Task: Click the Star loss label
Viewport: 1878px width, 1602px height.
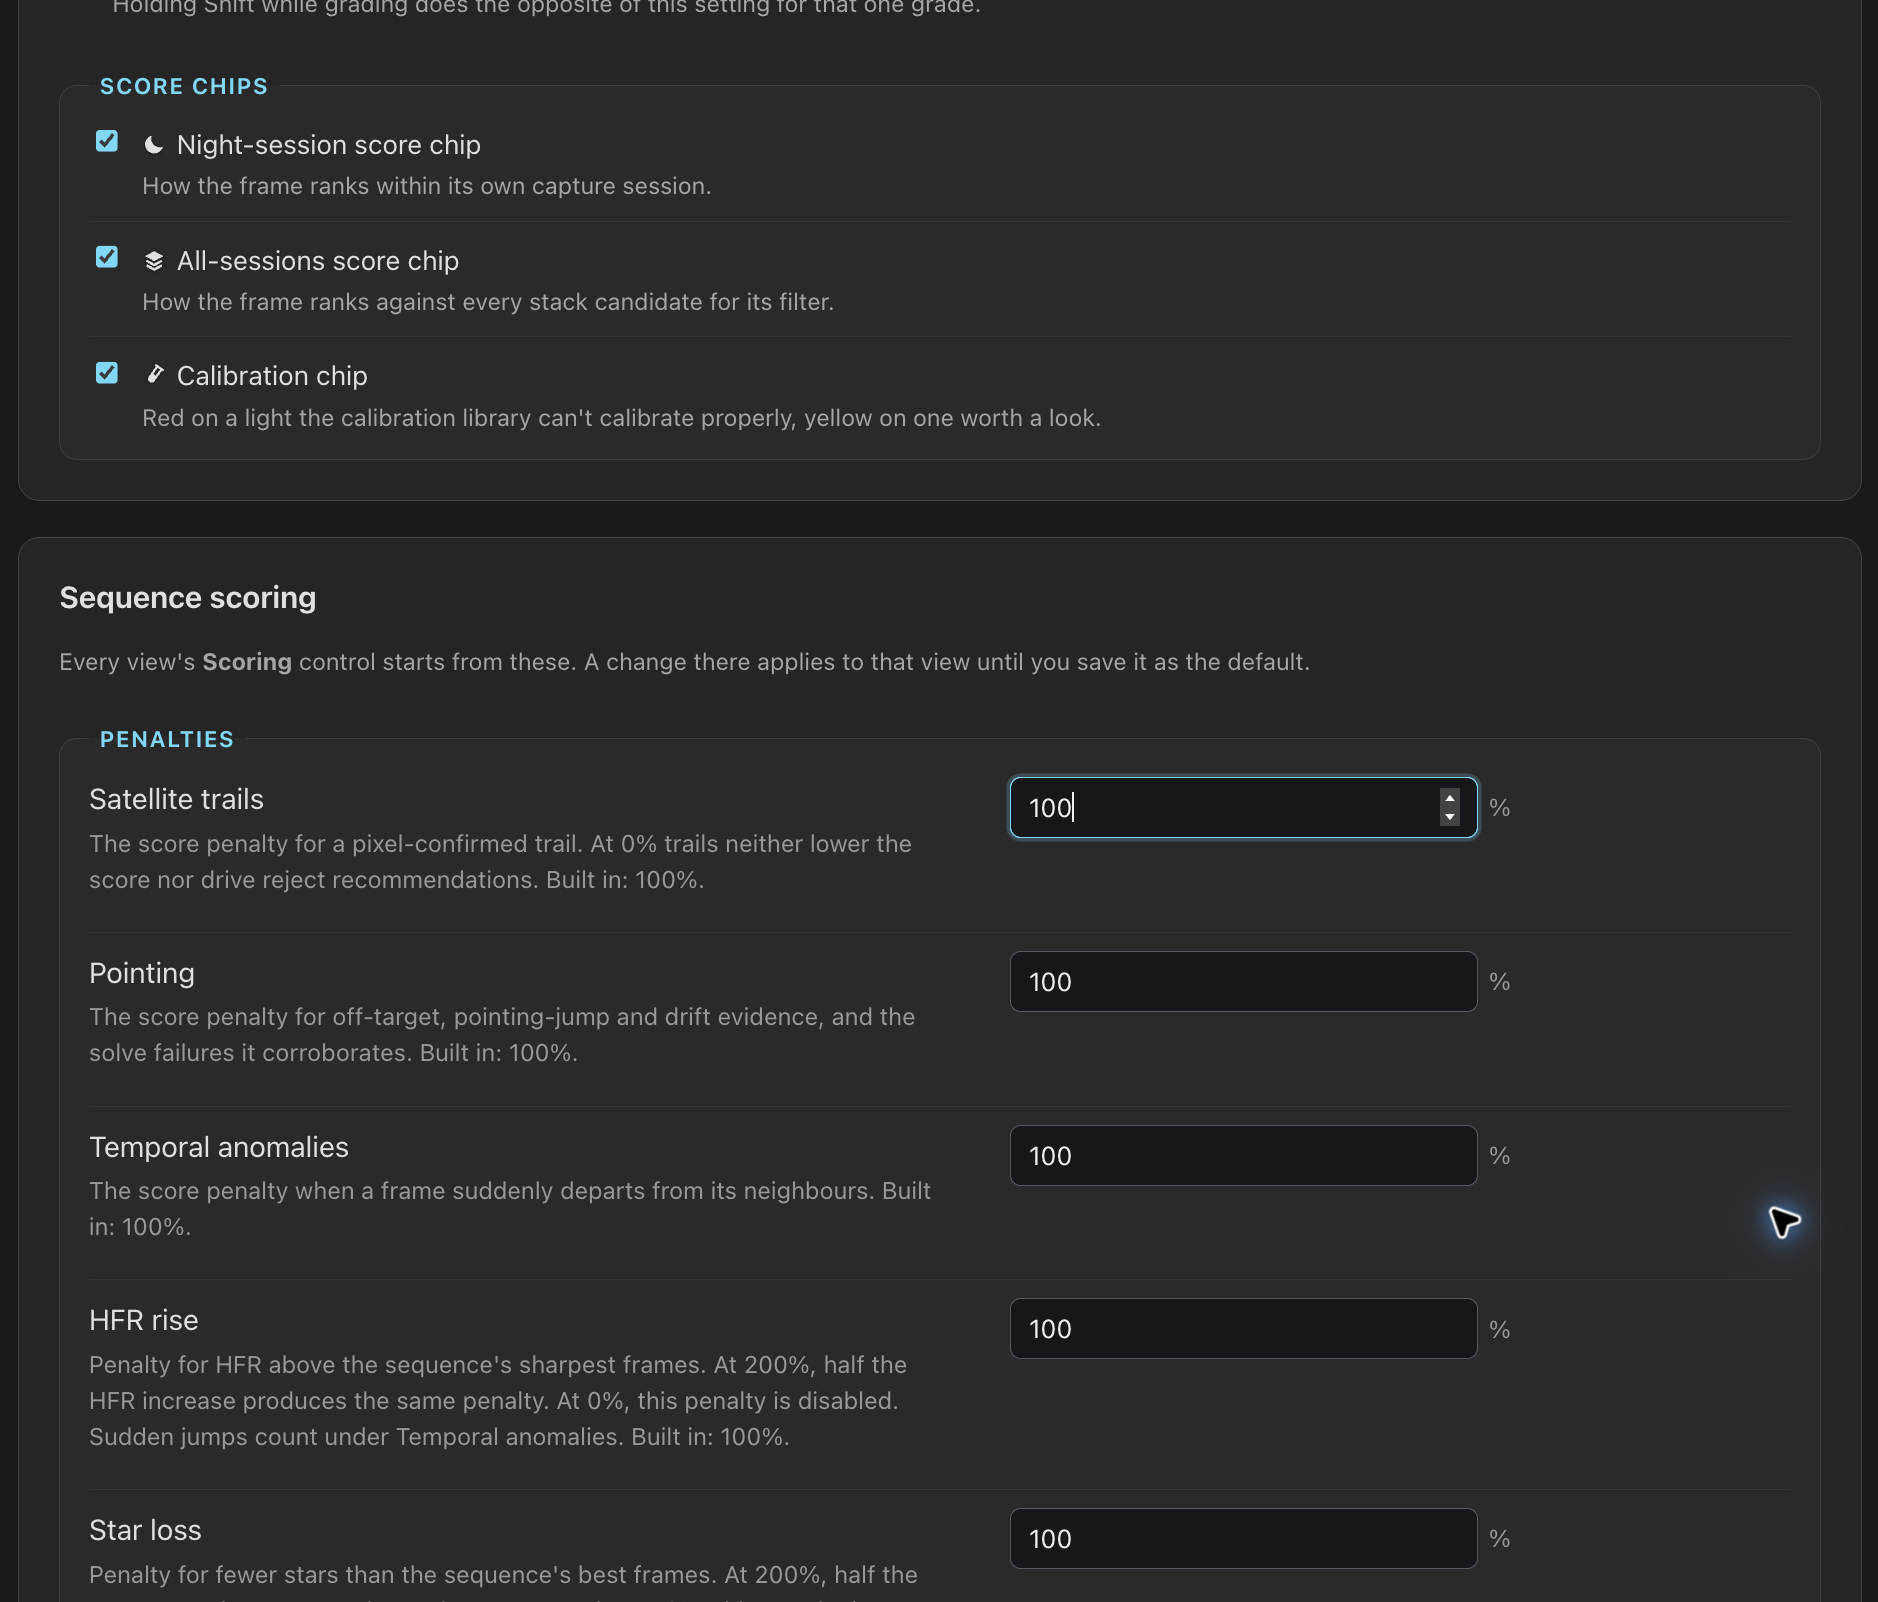Action: (x=145, y=1530)
